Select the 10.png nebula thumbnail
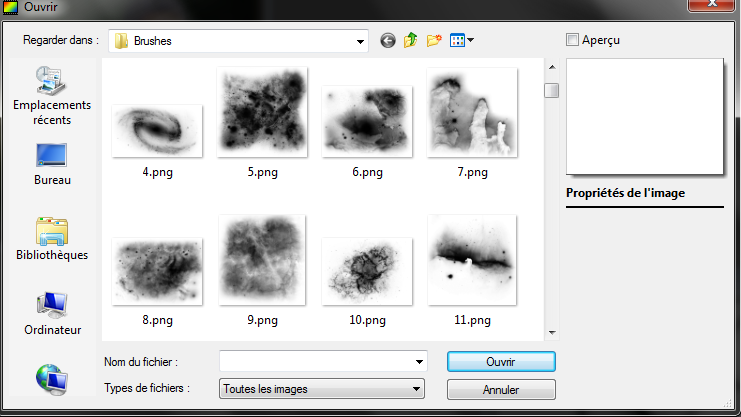The height and width of the screenshot is (417, 741). click(367, 271)
